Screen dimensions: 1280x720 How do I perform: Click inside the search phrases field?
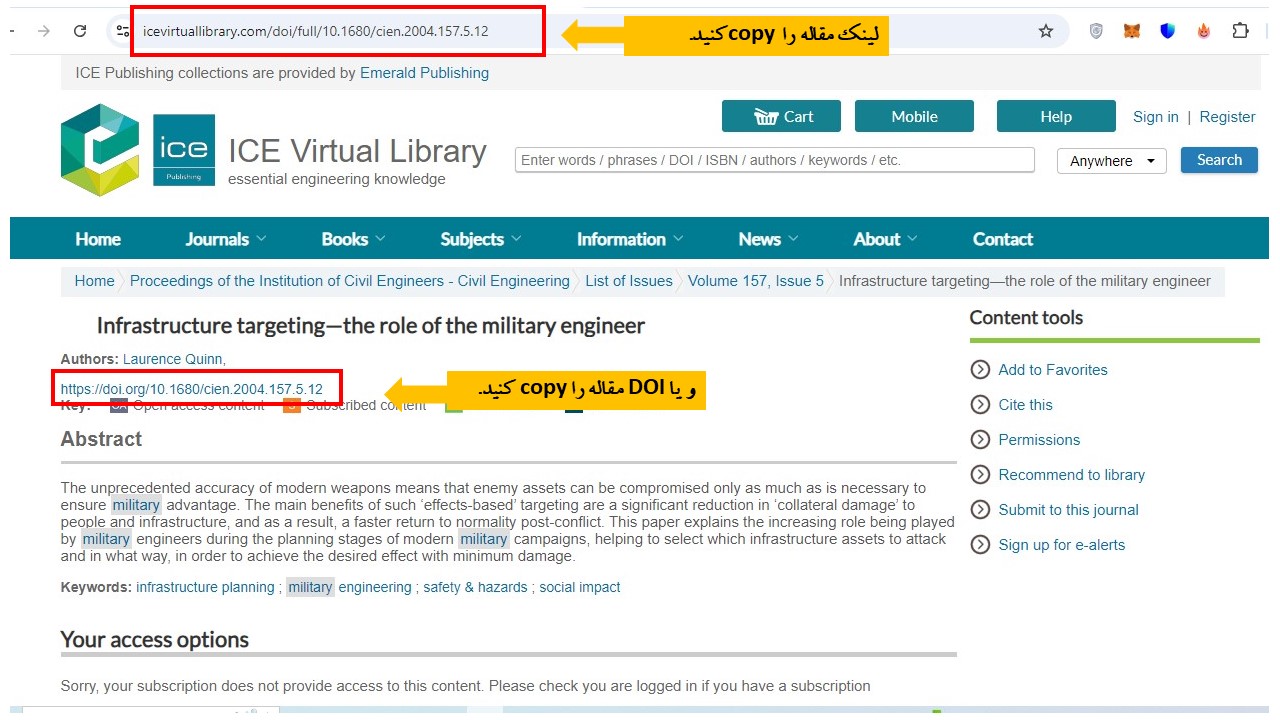775,160
